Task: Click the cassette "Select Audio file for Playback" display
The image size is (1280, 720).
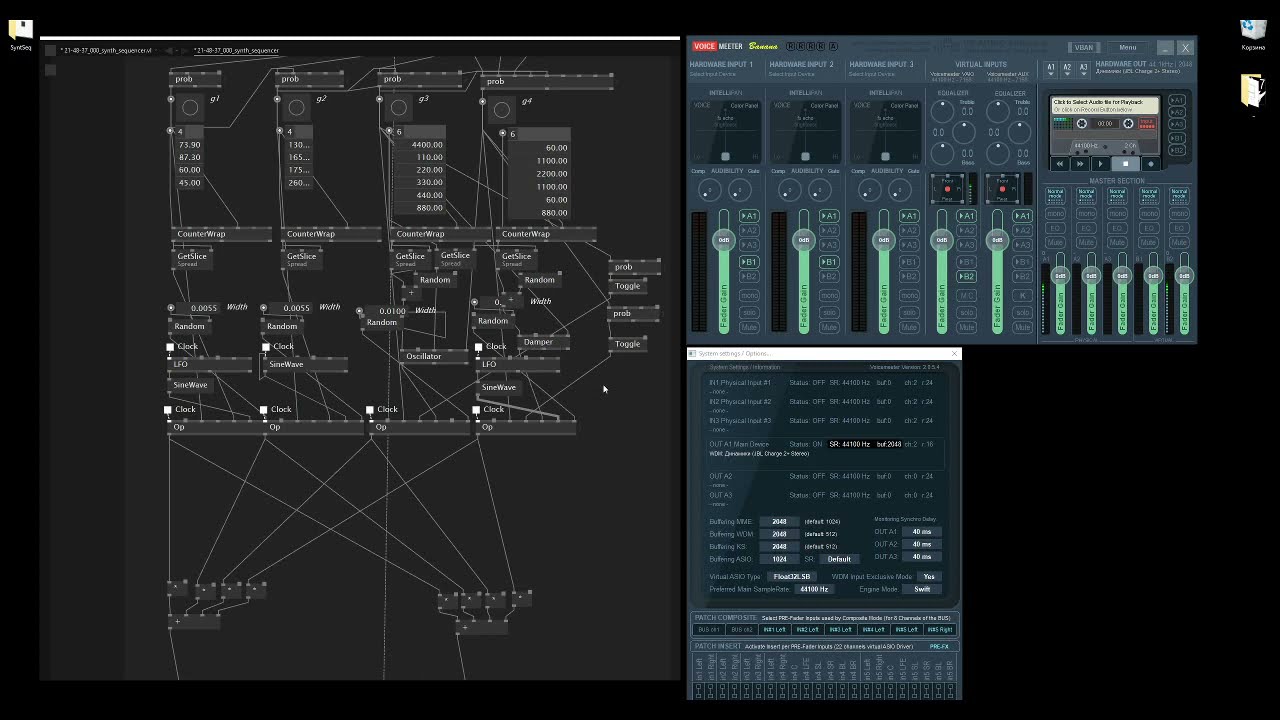Action: point(1105,105)
